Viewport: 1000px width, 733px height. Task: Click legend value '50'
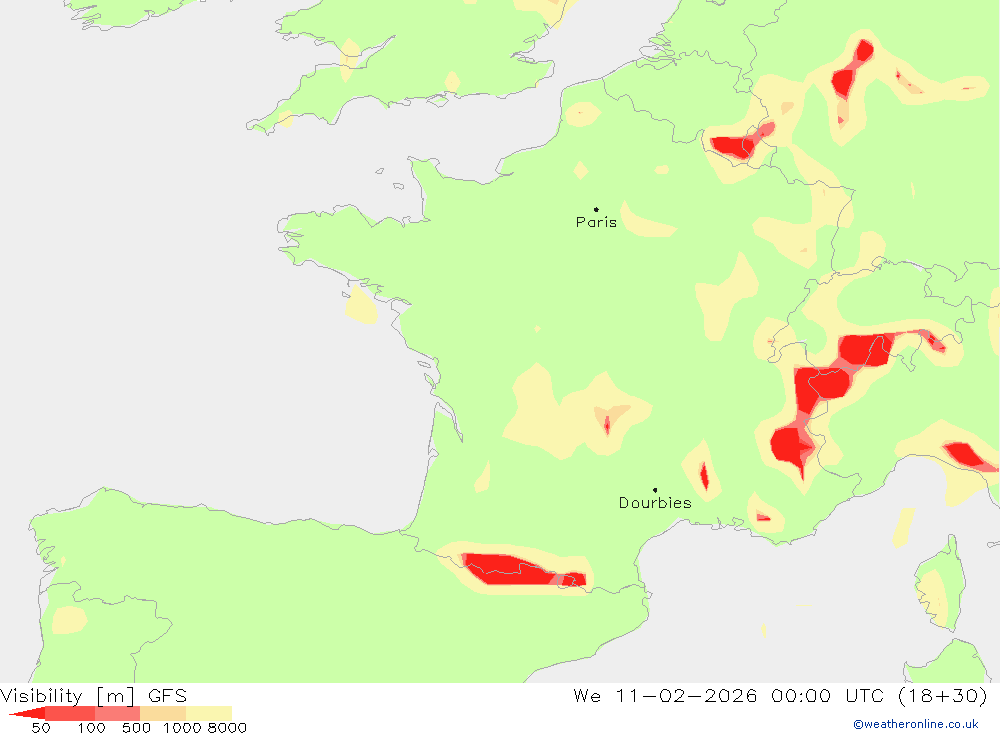[x=41, y=728]
